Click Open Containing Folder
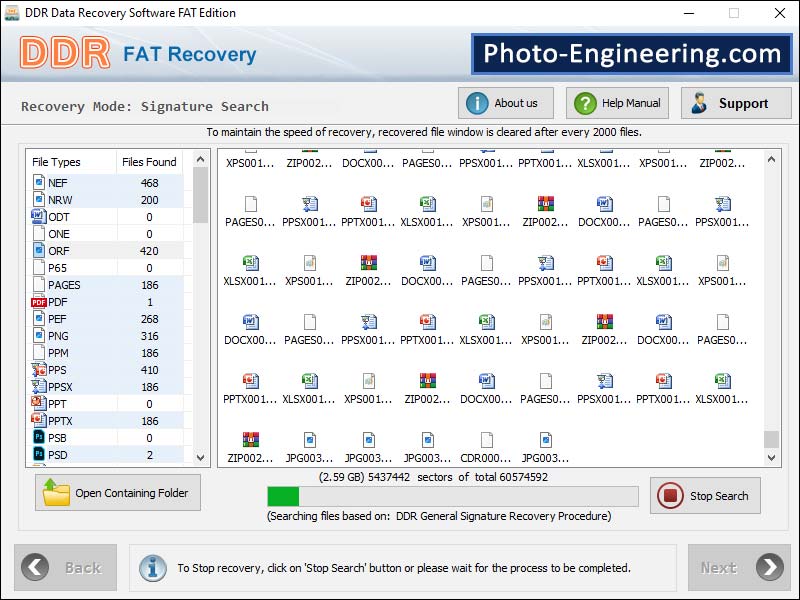This screenshot has width=800, height=600. click(117, 492)
